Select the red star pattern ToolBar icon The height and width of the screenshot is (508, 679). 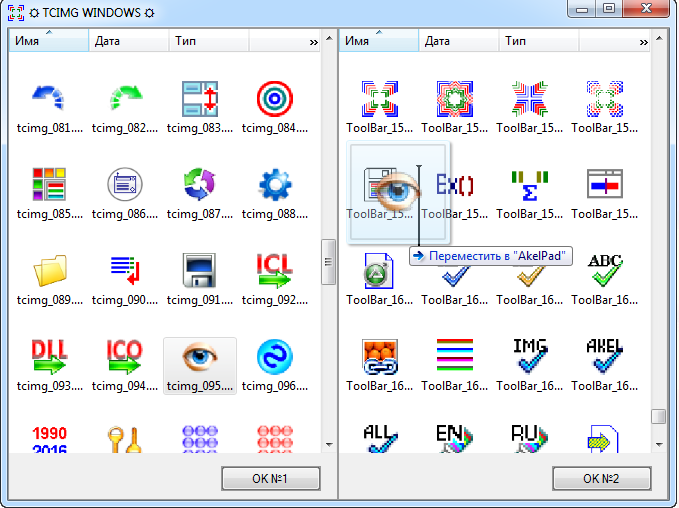[x=455, y=98]
